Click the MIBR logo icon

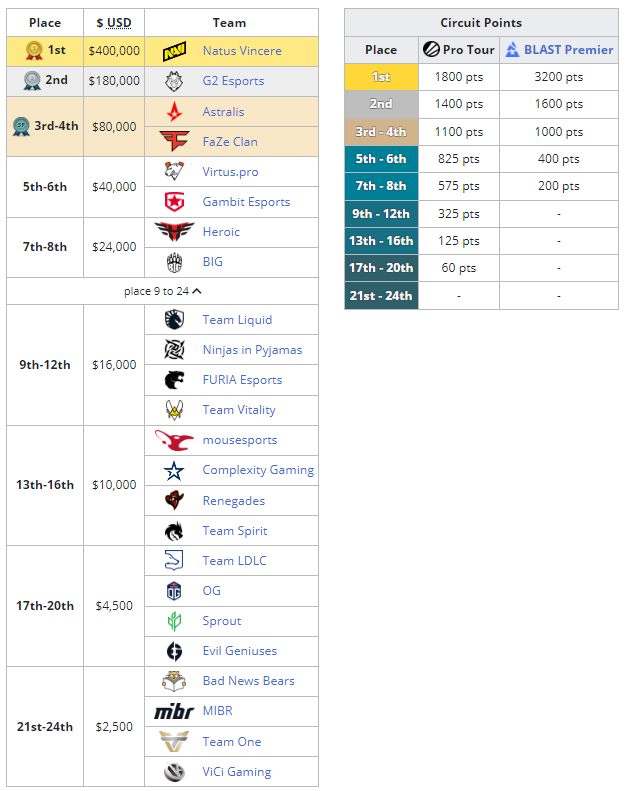pos(174,711)
